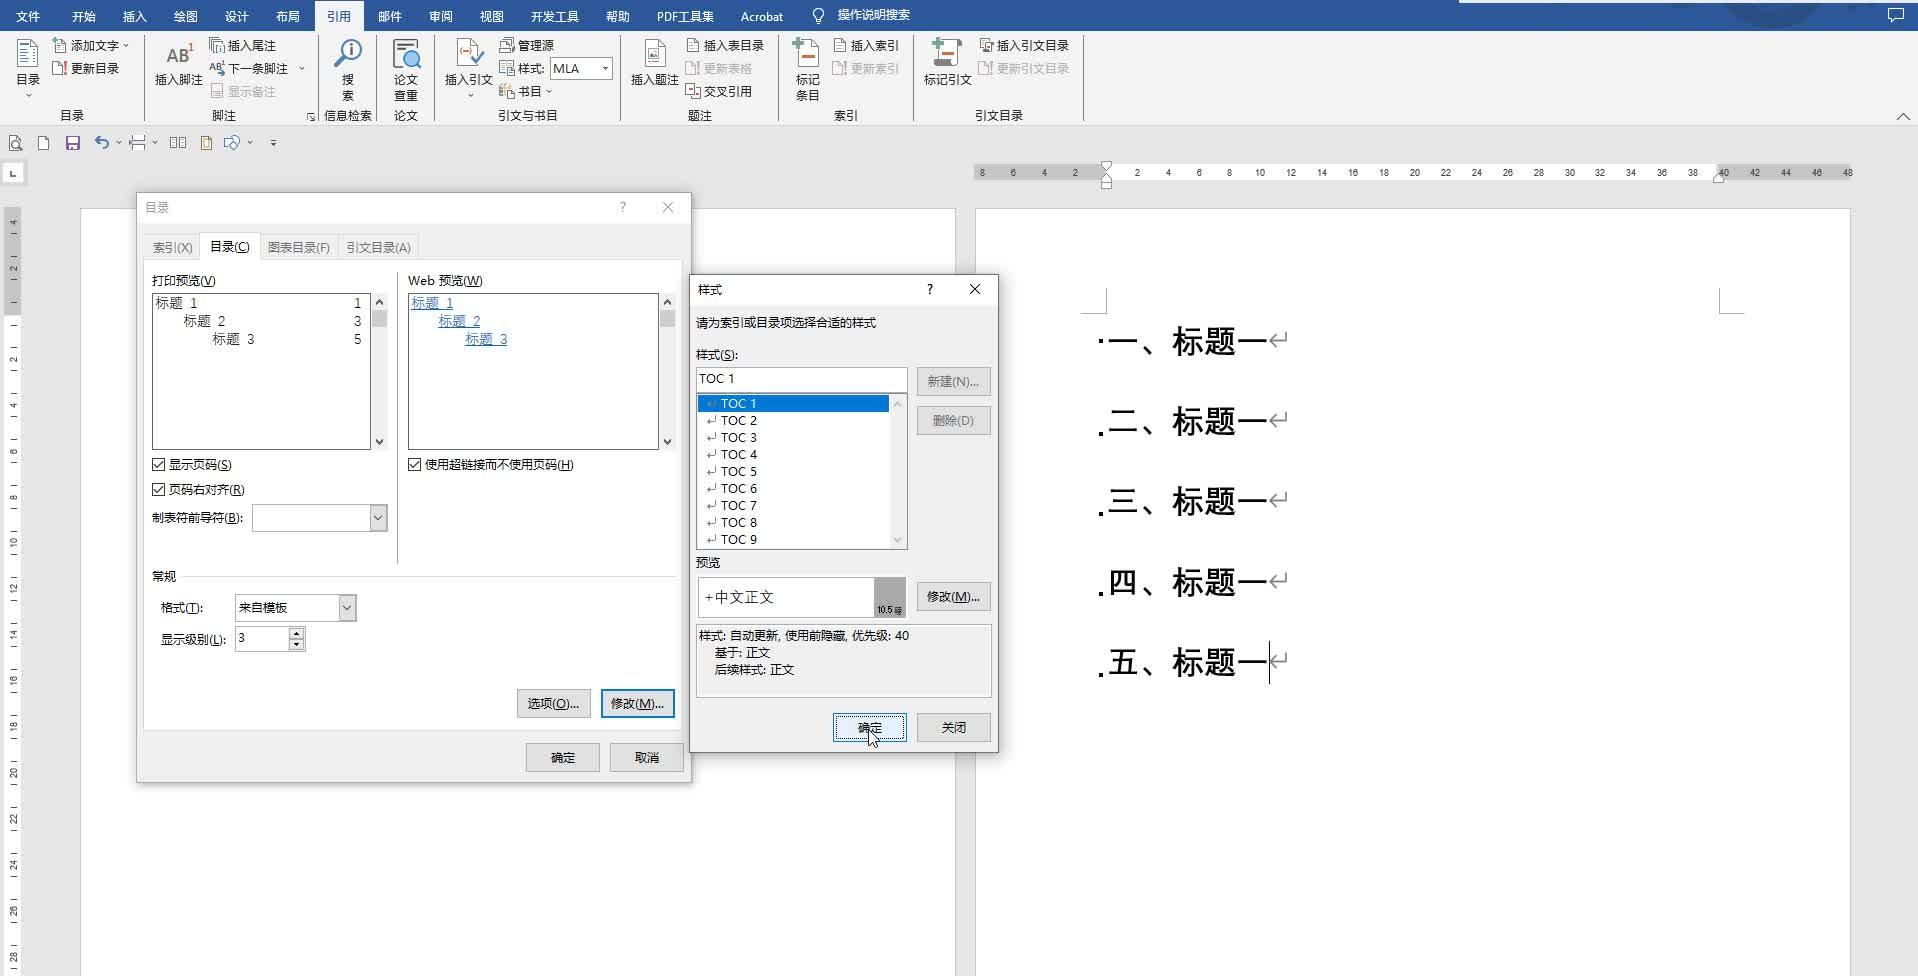Insert a footnote with 插入脚注
1918x976 pixels.
[179, 64]
